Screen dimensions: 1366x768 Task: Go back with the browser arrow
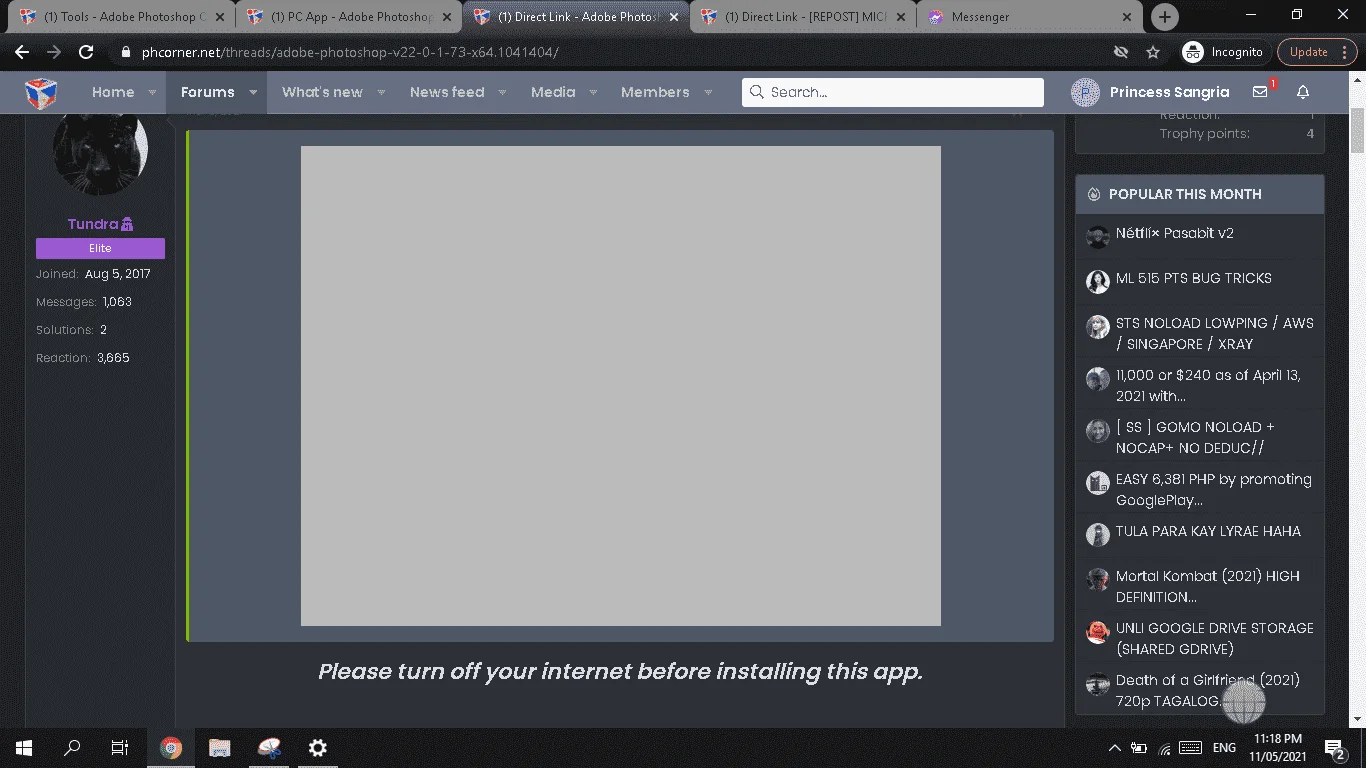[x=22, y=52]
